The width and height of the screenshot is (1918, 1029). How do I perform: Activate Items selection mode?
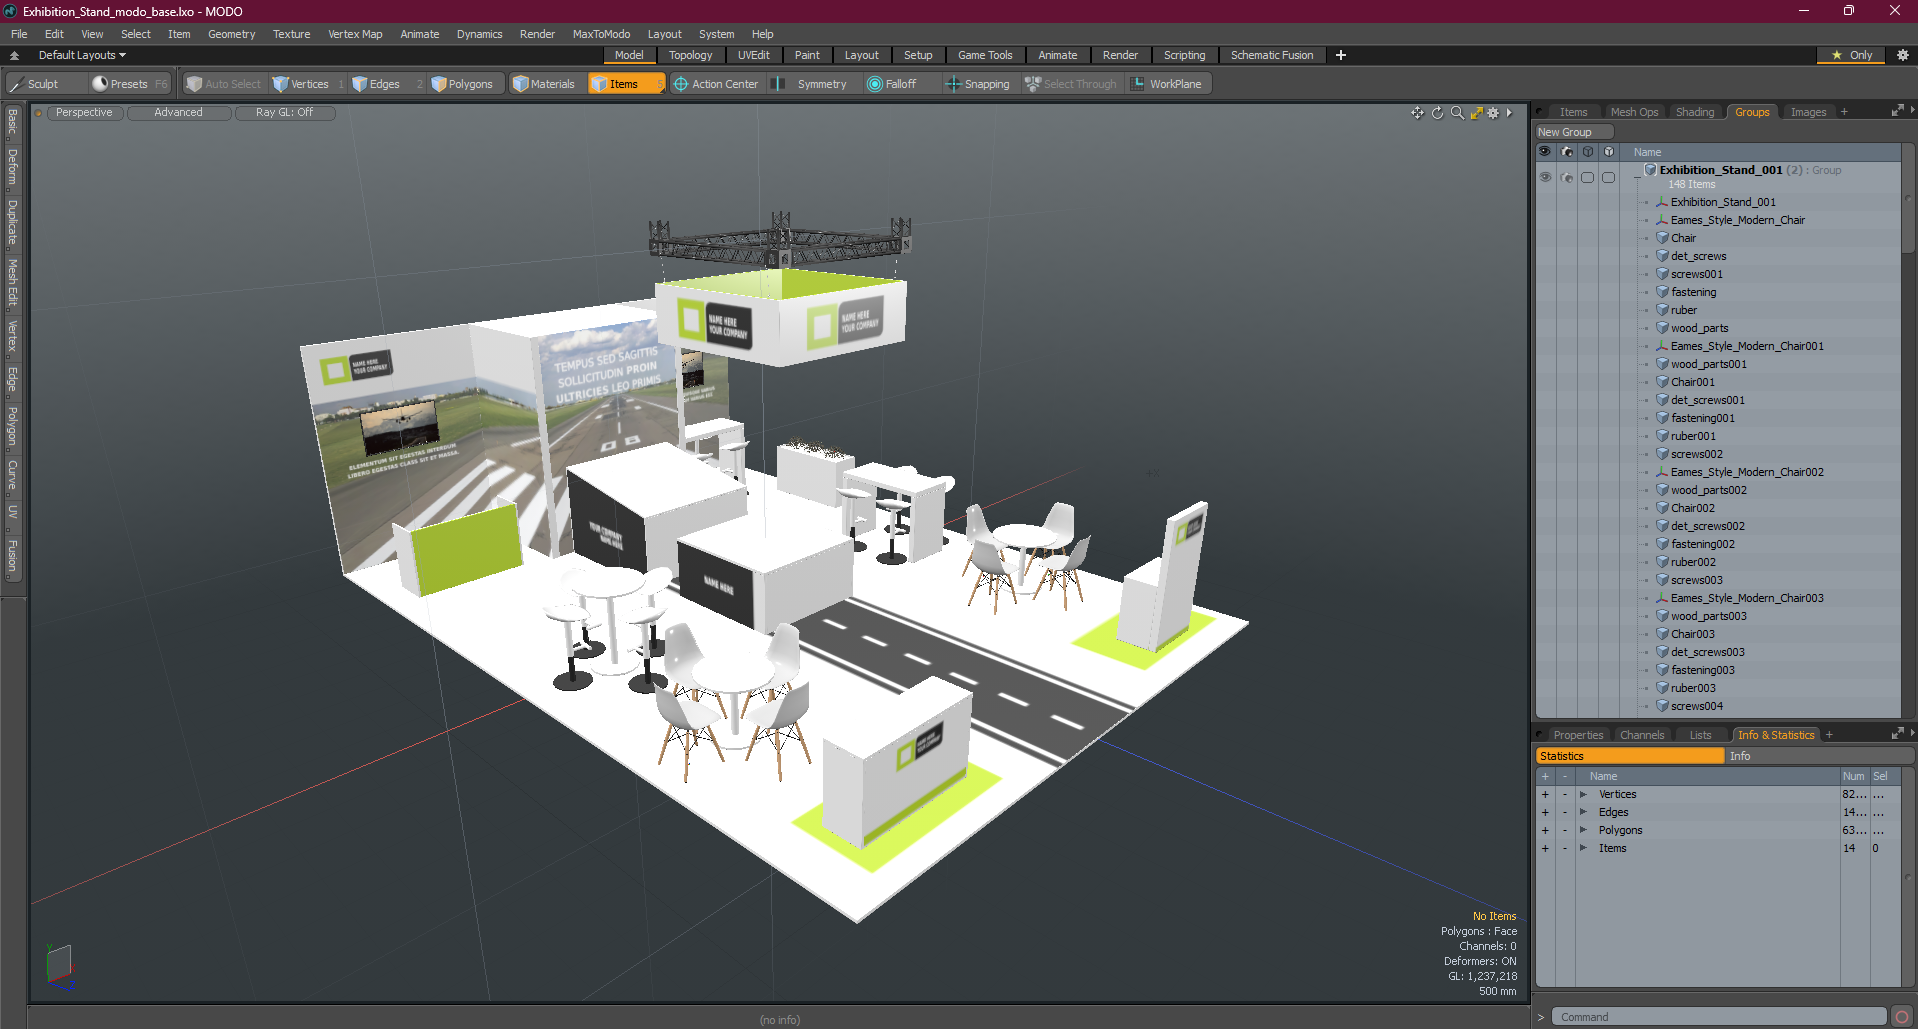tap(625, 84)
